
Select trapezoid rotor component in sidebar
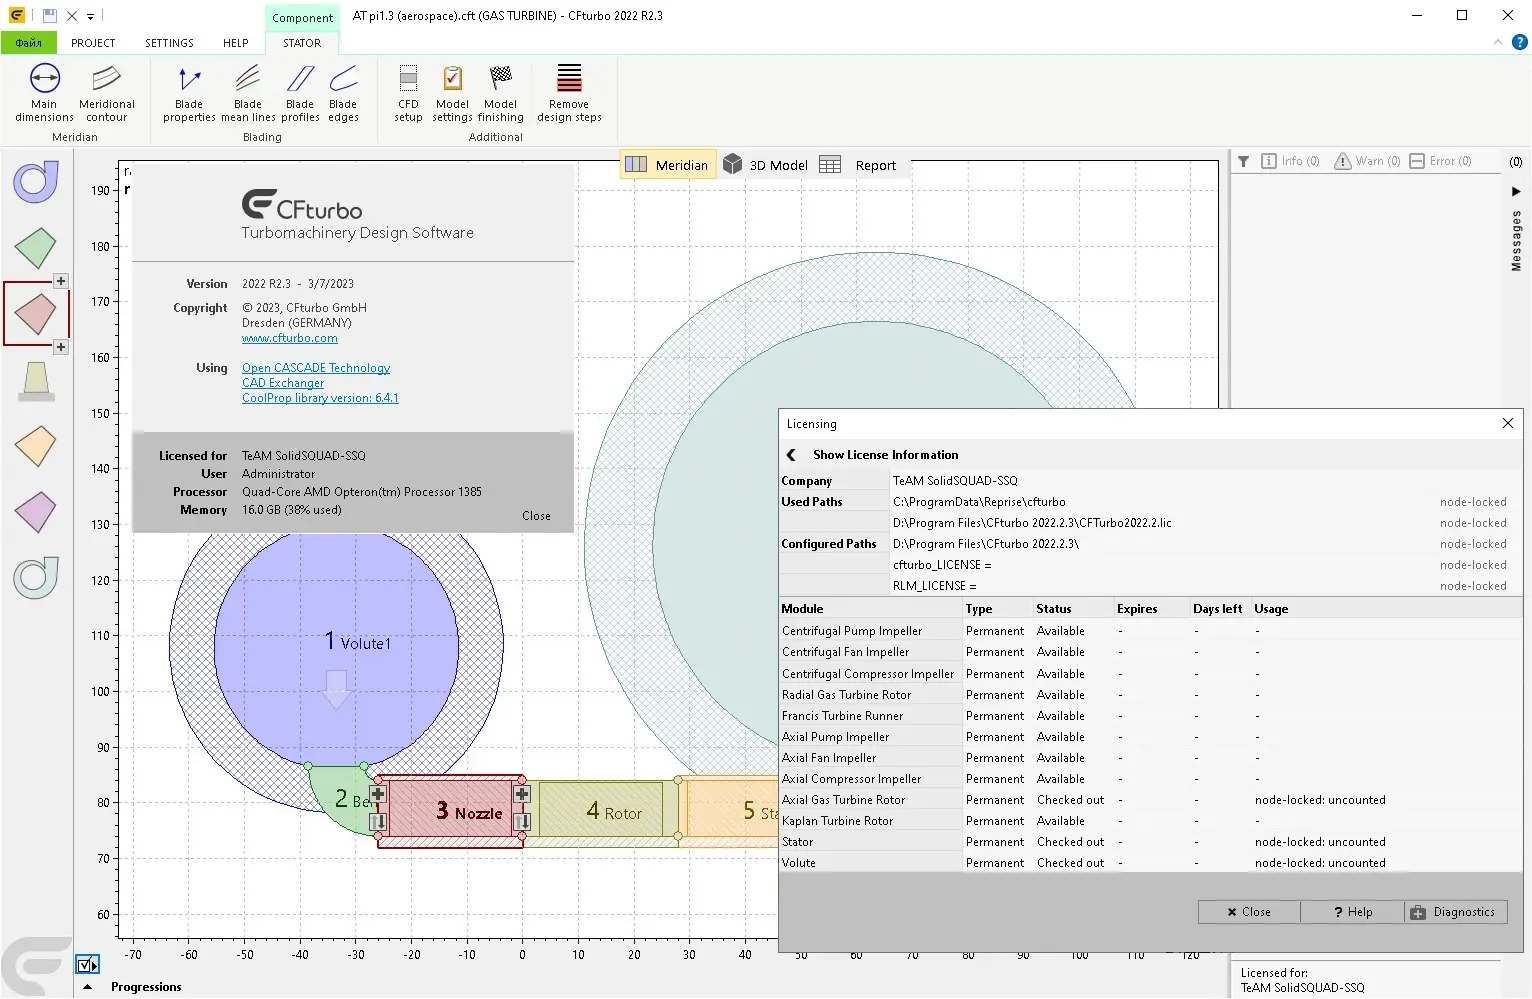[36, 381]
